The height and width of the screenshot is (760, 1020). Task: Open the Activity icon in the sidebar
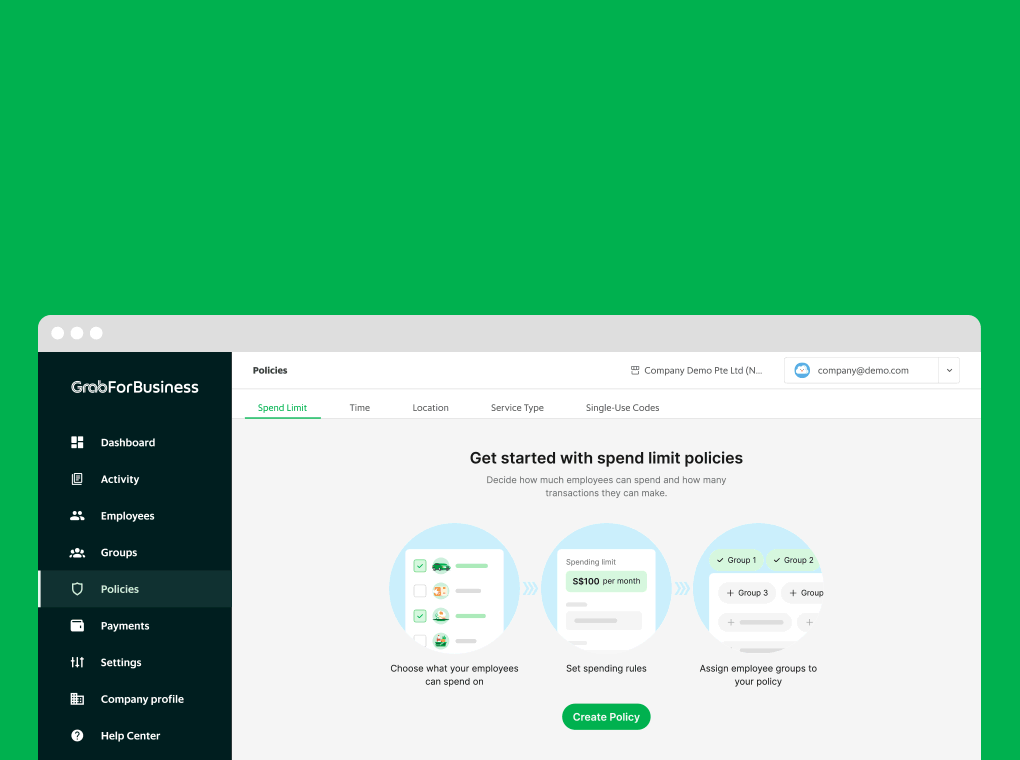tap(77, 478)
